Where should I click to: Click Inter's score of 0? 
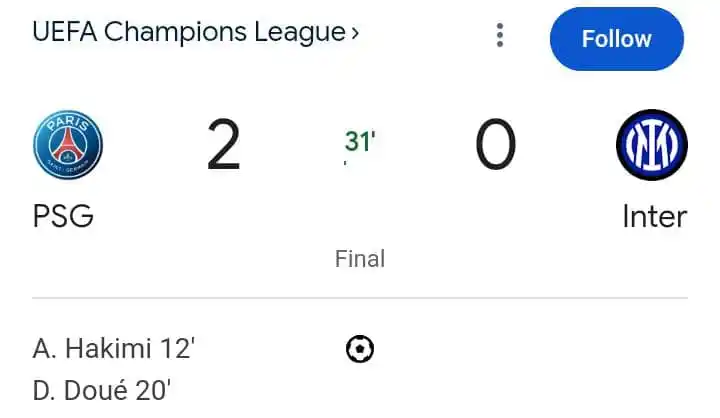495,145
